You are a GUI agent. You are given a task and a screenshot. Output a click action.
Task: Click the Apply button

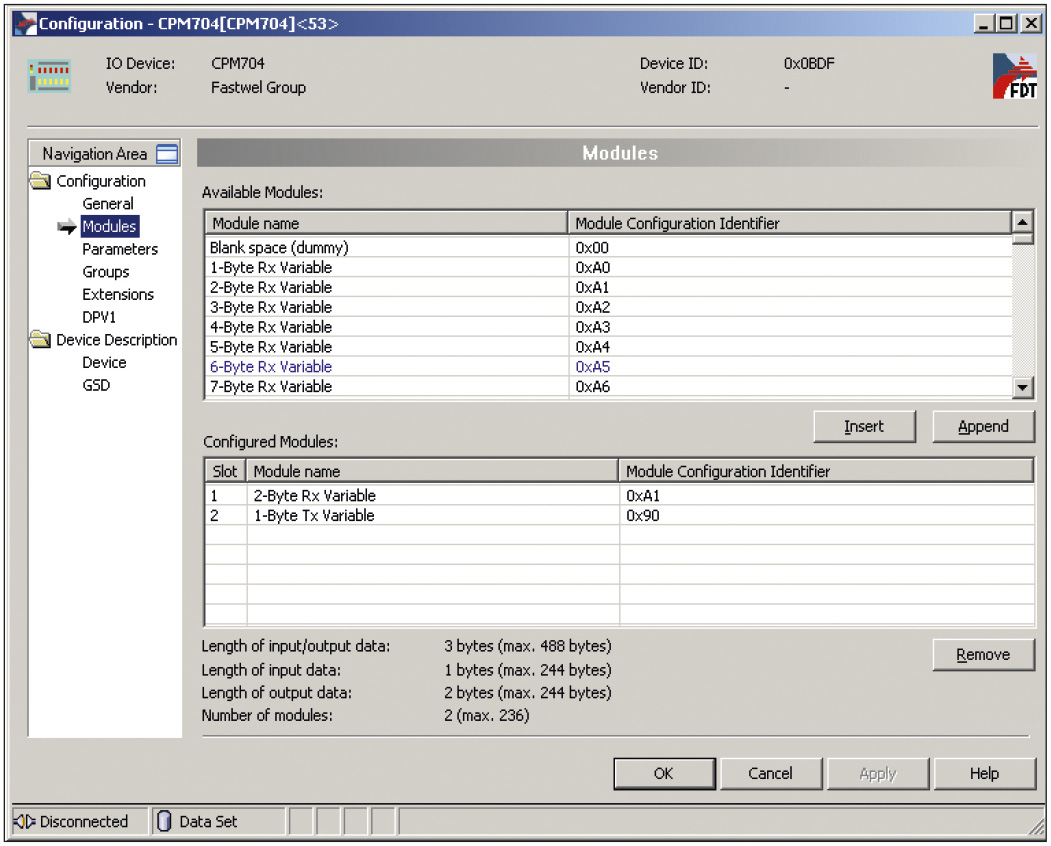coord(877,774)
